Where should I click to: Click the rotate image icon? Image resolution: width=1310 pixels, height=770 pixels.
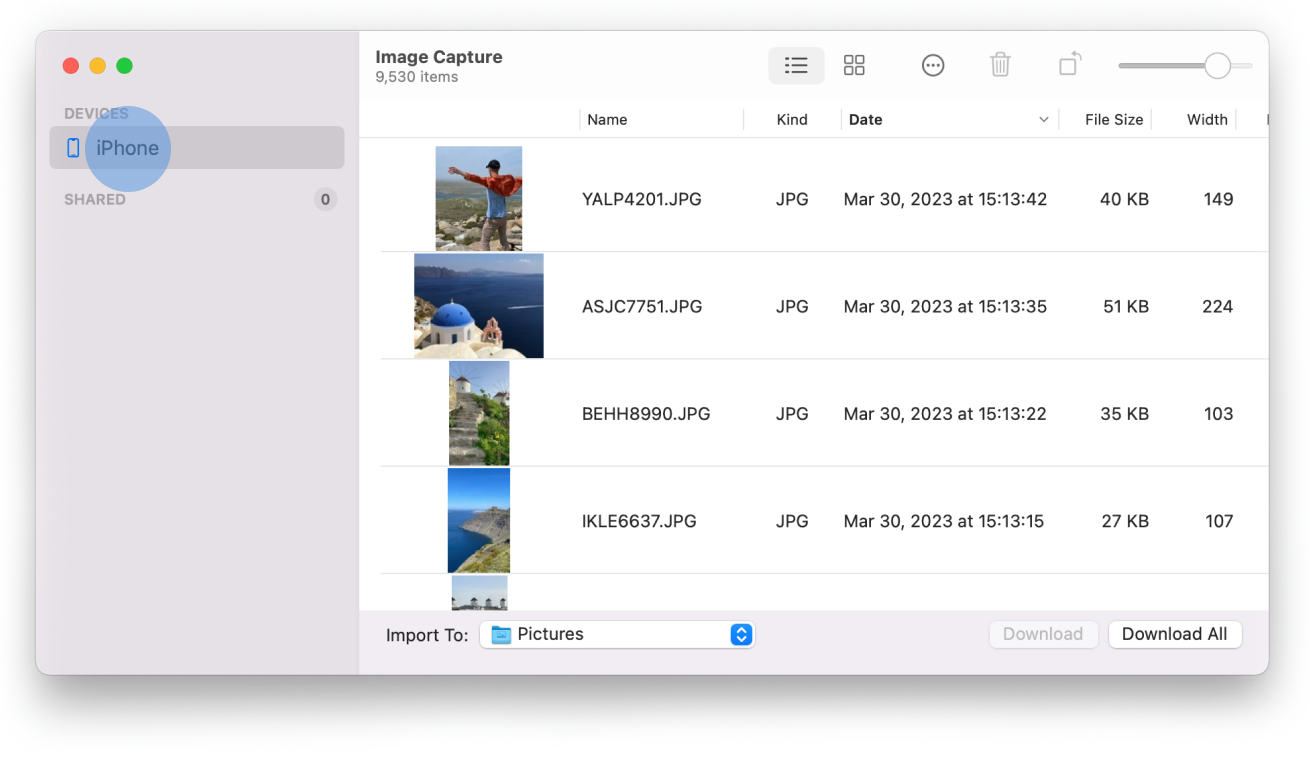coord(1069,64)
